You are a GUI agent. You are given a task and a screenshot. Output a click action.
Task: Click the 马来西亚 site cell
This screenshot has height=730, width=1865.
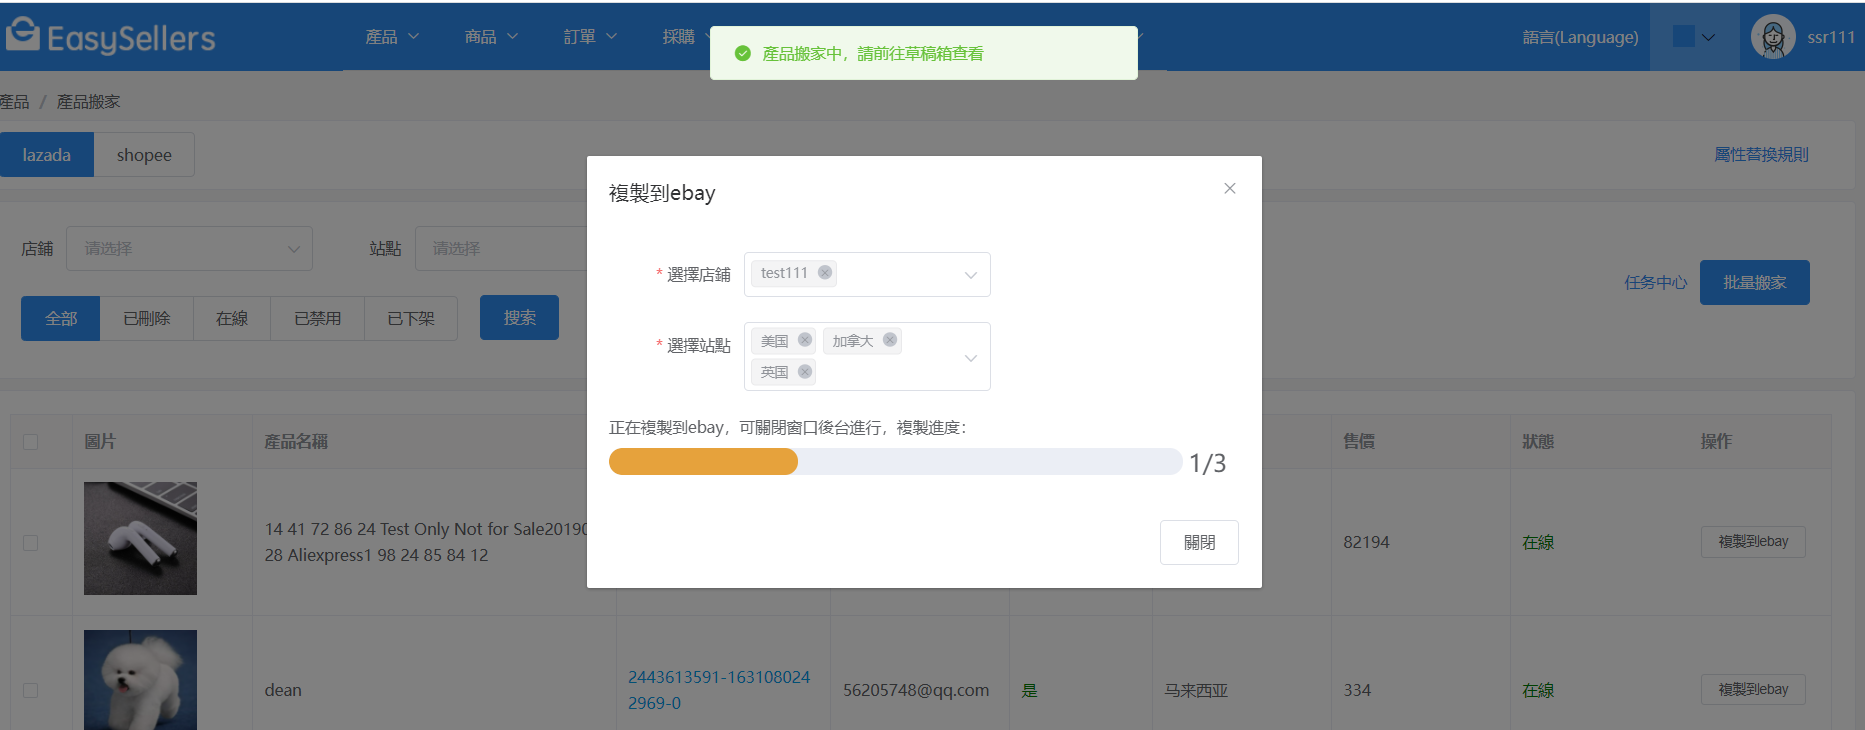click(x=1196, y=690)
